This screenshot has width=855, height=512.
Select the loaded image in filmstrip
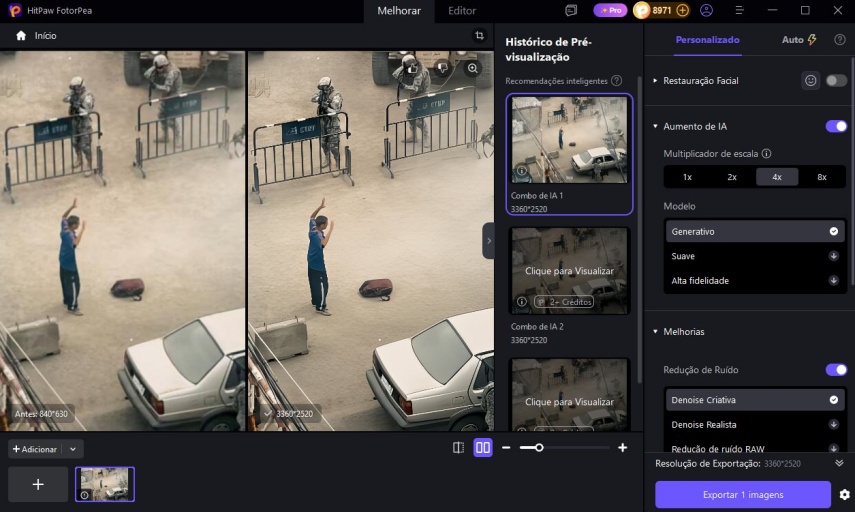105,484
